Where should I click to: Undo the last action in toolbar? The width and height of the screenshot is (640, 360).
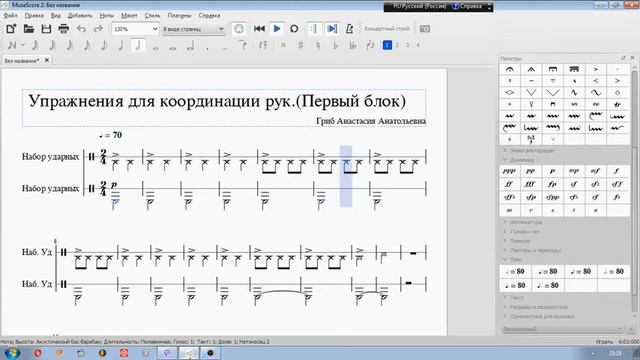click(x=81, y=29)
